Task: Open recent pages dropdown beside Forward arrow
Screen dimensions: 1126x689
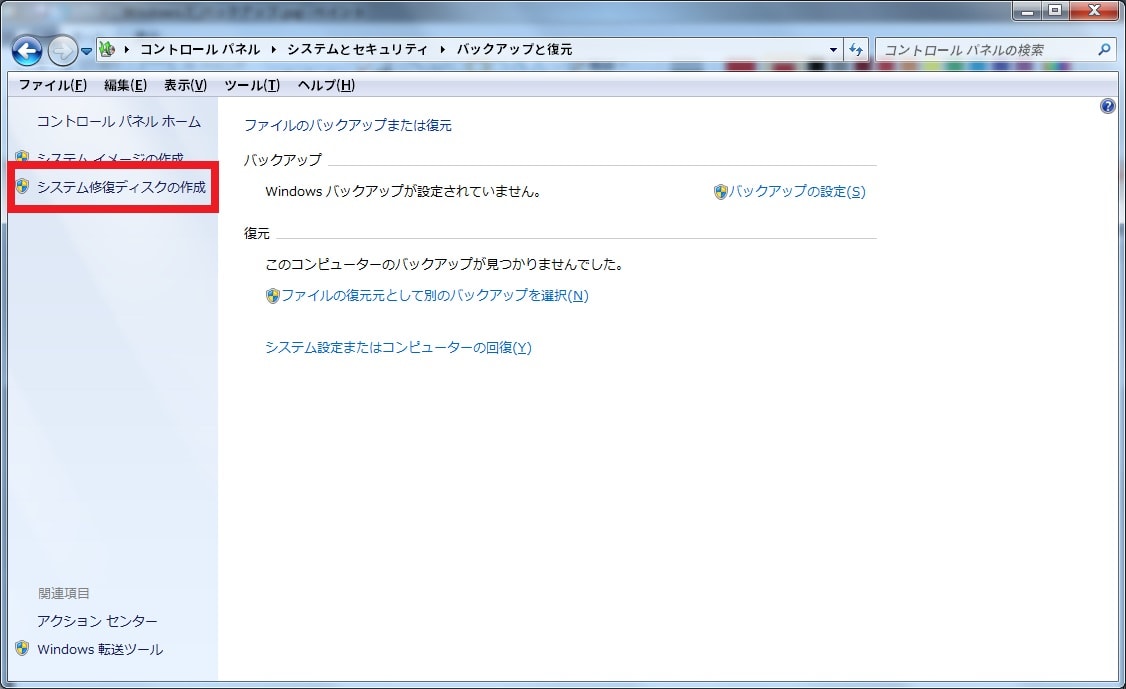Action: click(86, 51)
